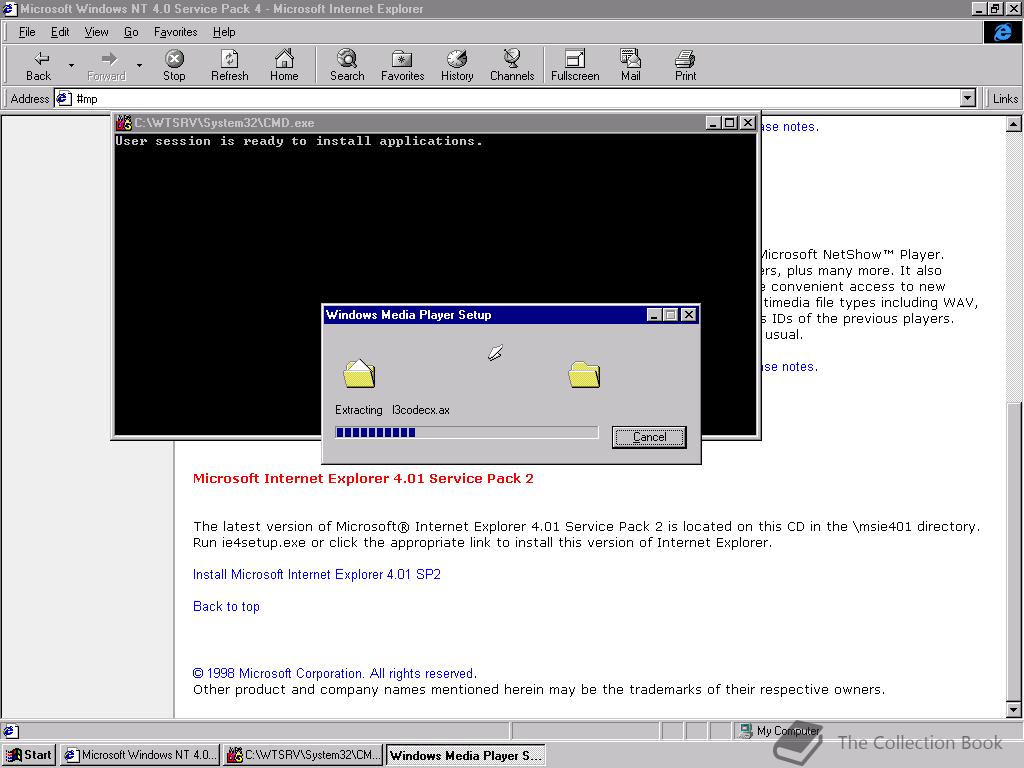Open the Help menu
Viewport: 1024px width, 768px height.
[x=224, y=32]
